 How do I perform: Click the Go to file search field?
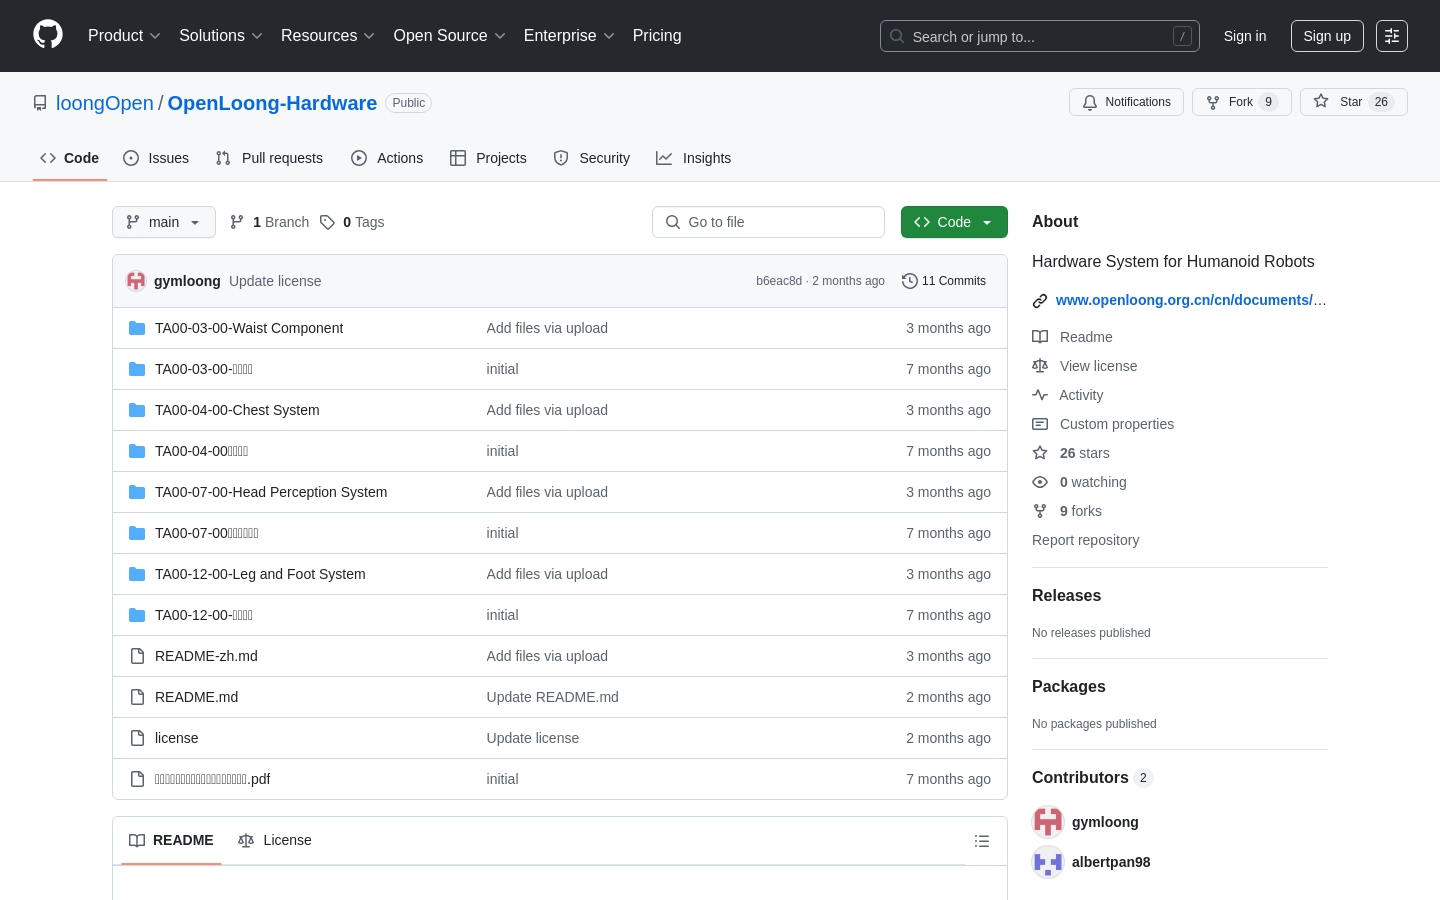pyautogui.click(x=768, y=222)
